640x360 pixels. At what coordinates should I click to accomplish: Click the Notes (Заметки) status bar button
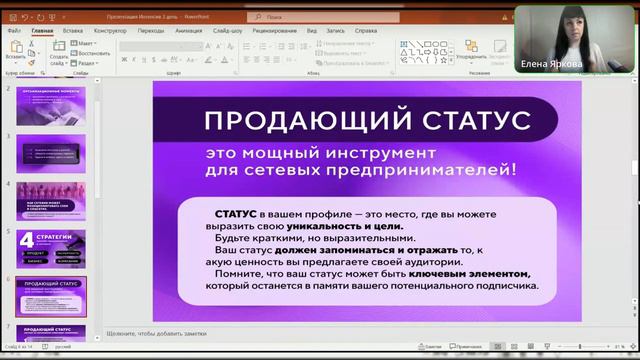(430, 347)
